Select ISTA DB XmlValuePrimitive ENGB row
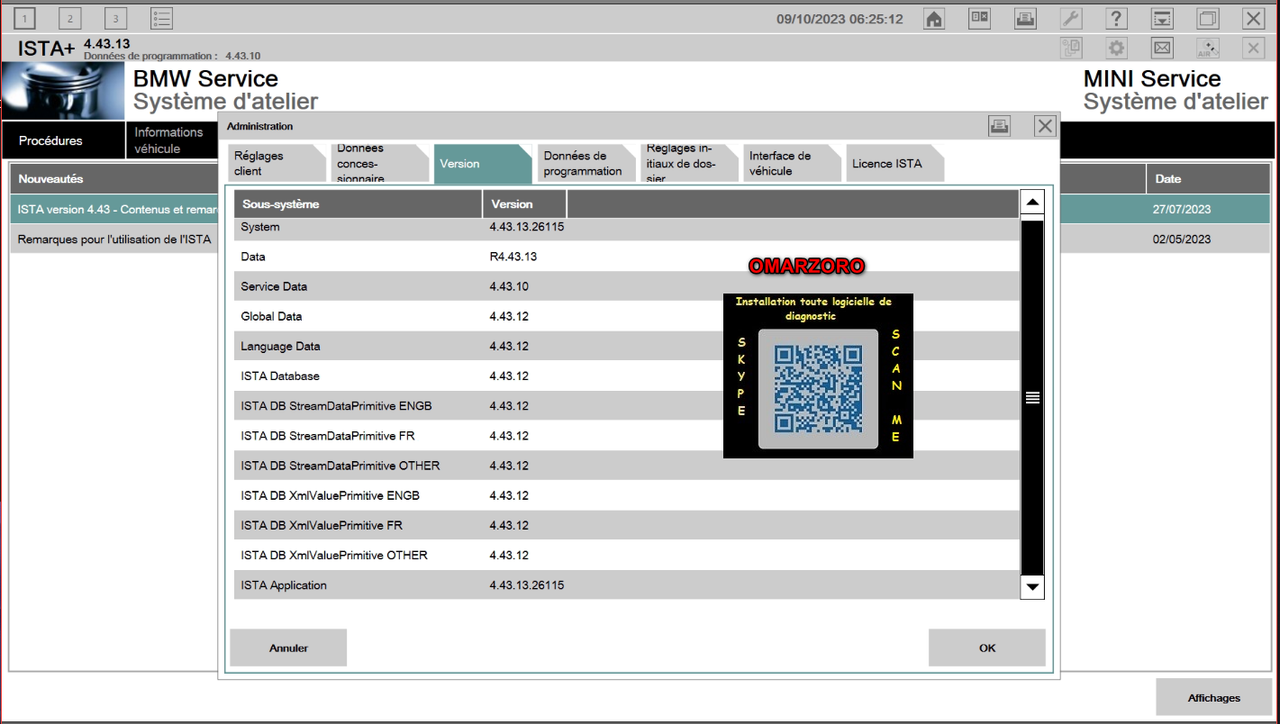Screen dimensions: 1280x724 [627, 496]
